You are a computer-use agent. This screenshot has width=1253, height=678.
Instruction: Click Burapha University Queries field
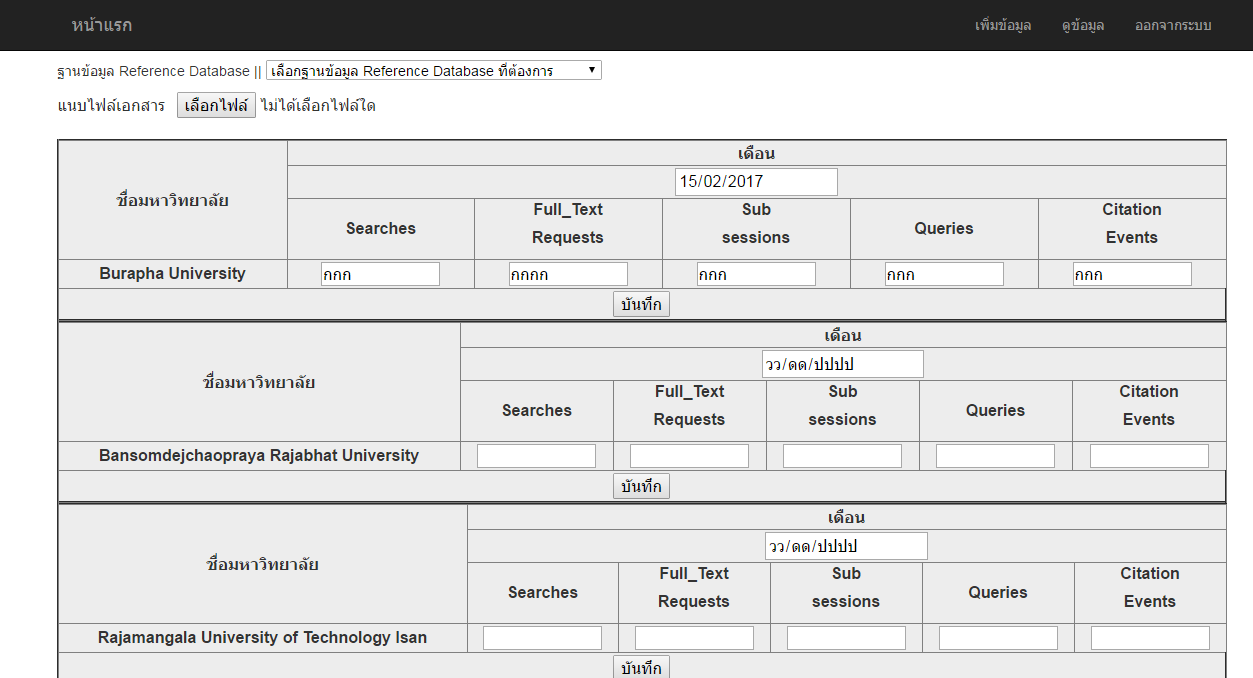(944, 274)
